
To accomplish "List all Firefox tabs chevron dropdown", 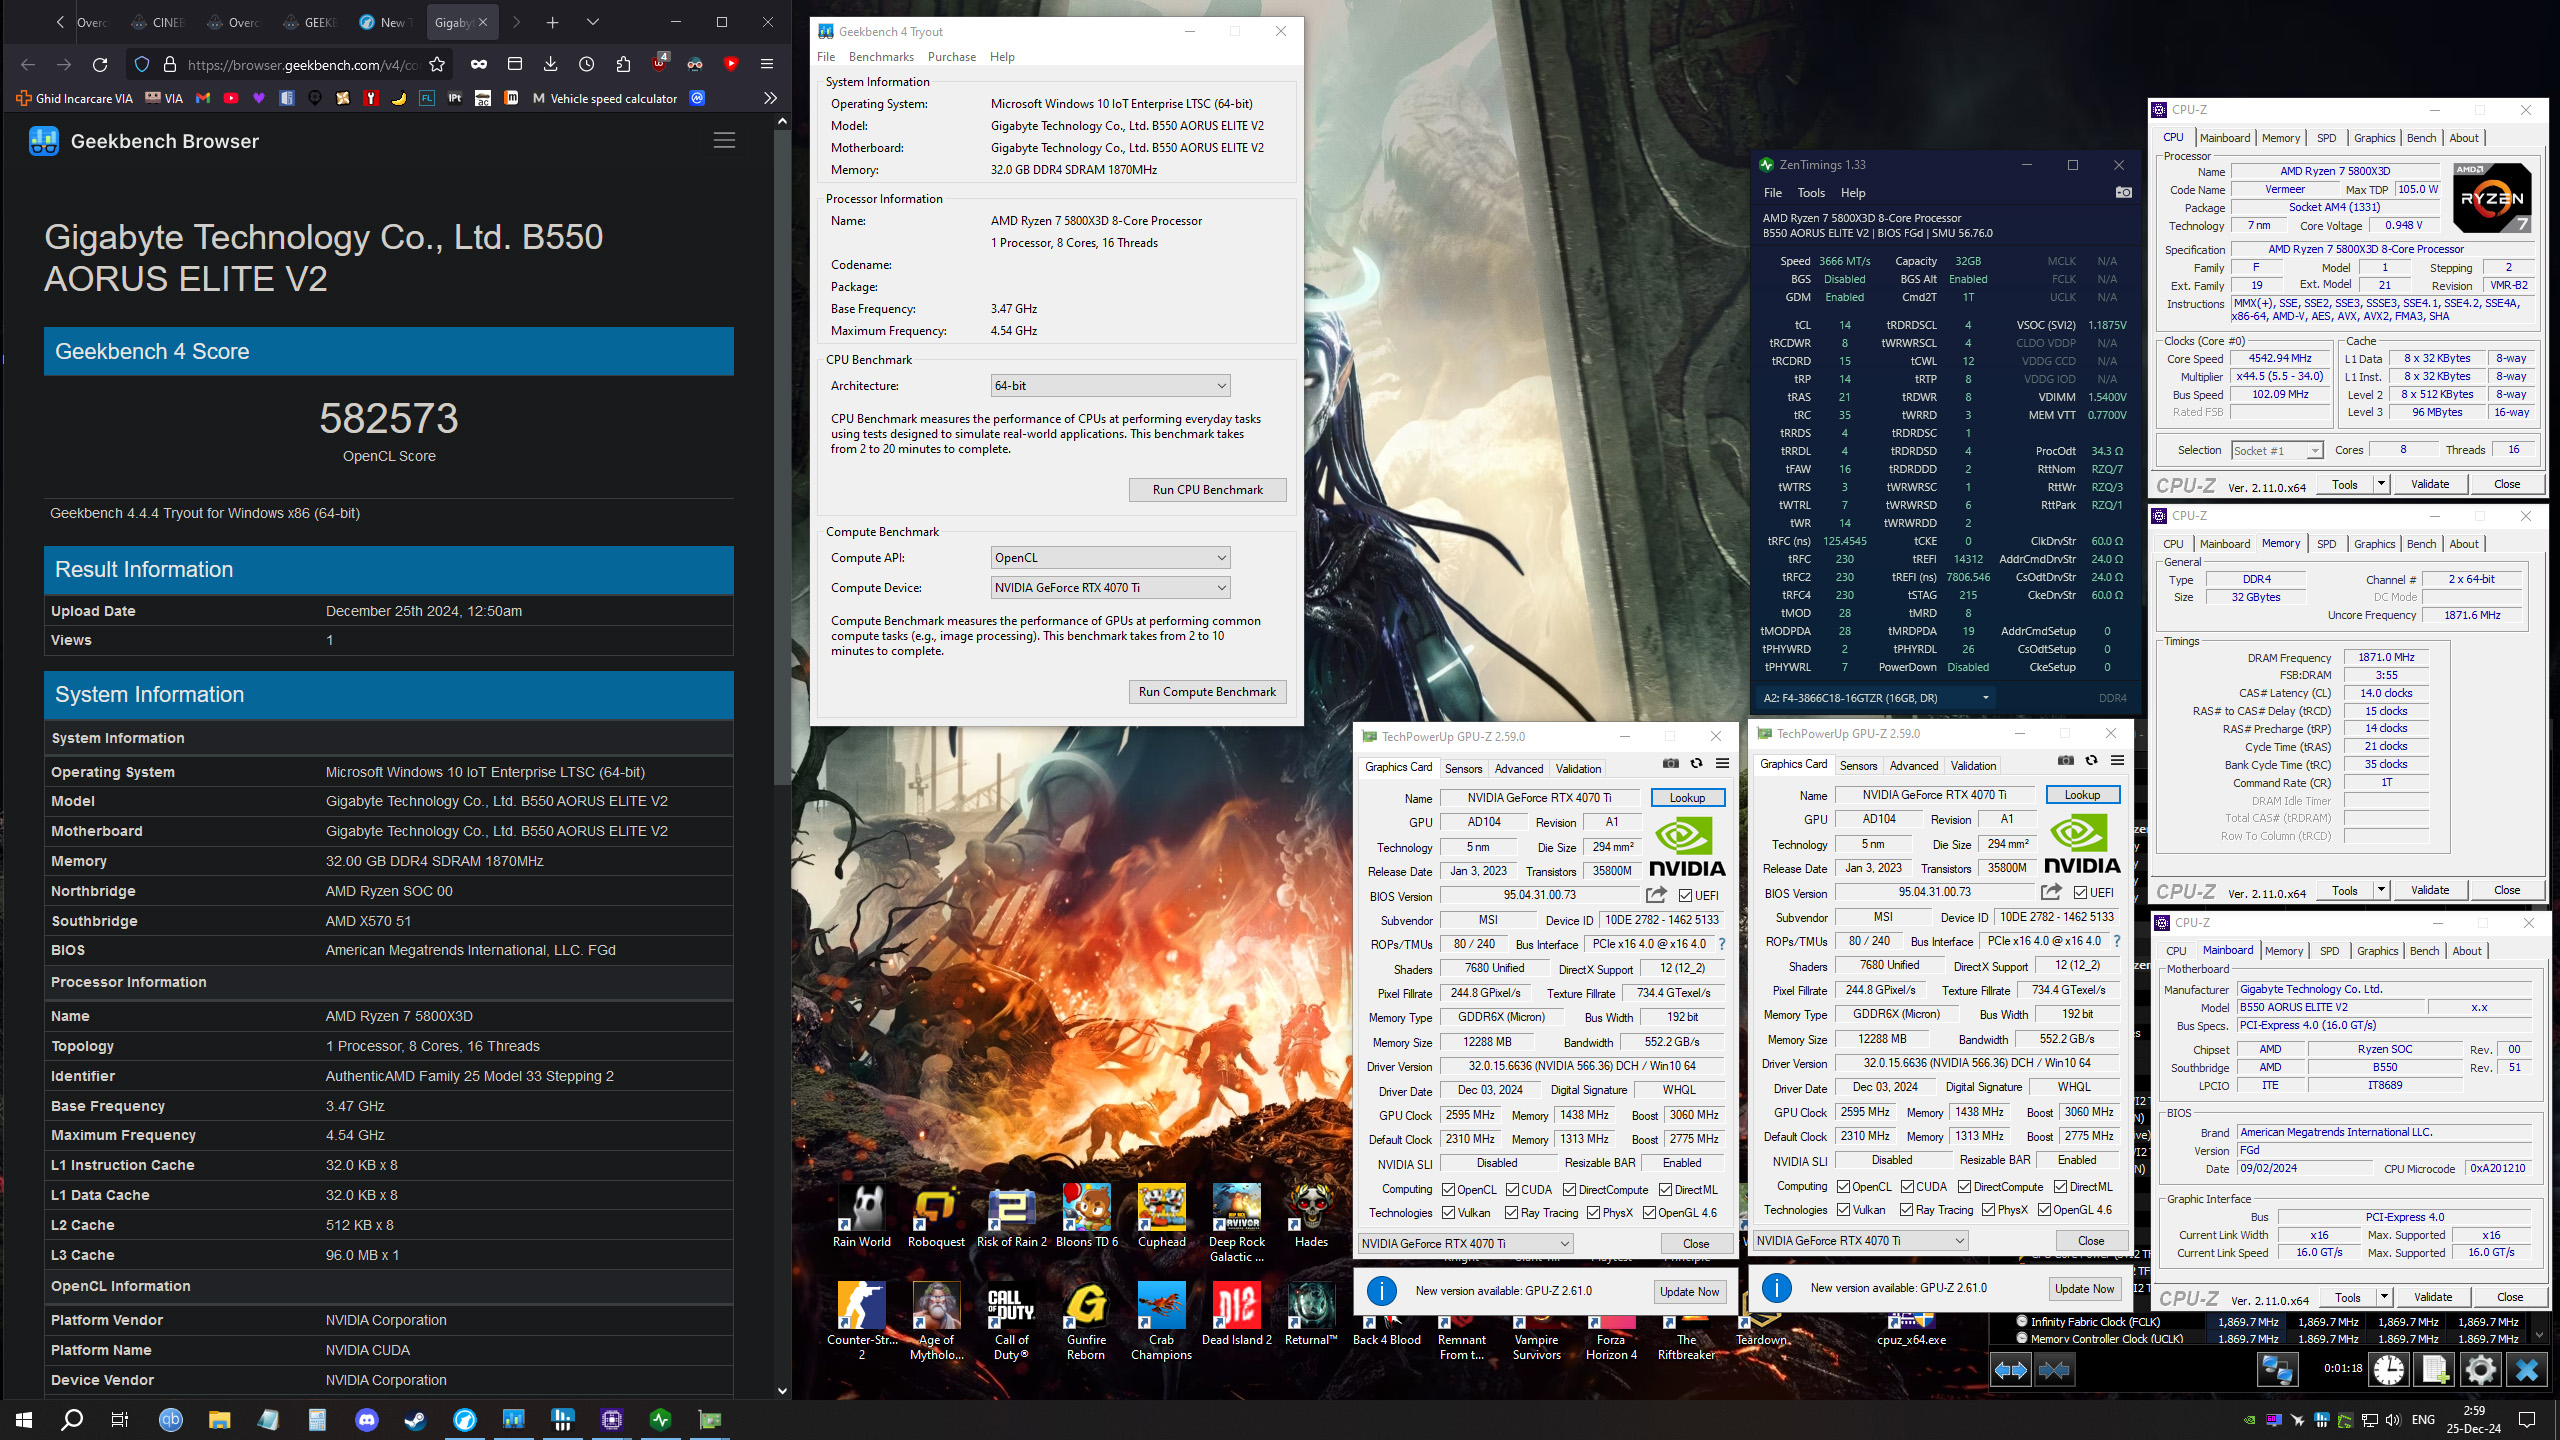I will (x=592, y=22).
